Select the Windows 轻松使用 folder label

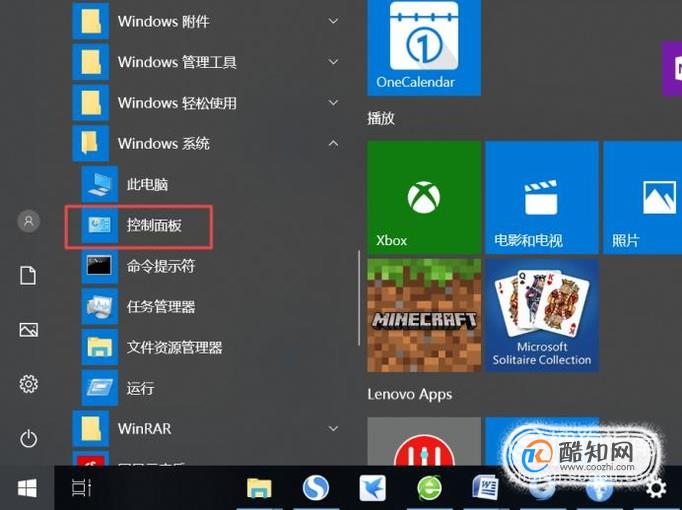[x=177, y=103]
